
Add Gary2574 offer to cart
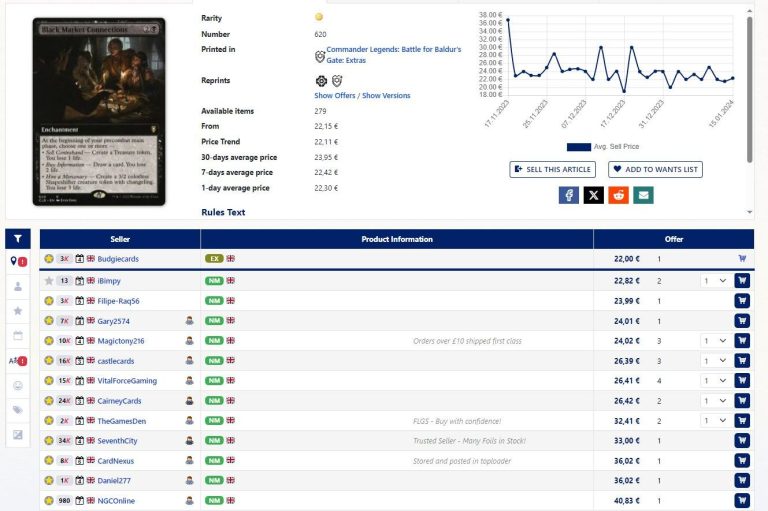pyautogui.click(x=742, y=321)
